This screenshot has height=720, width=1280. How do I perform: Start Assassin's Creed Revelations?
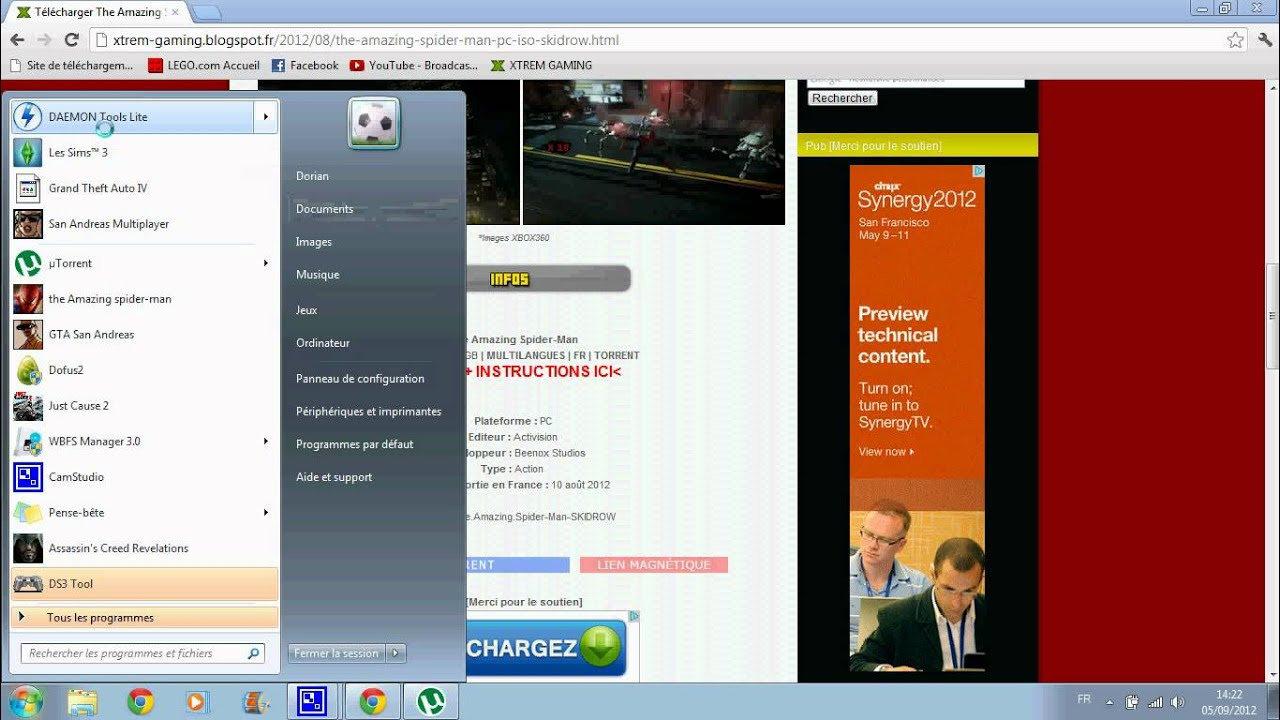click(x=144, y=548)
